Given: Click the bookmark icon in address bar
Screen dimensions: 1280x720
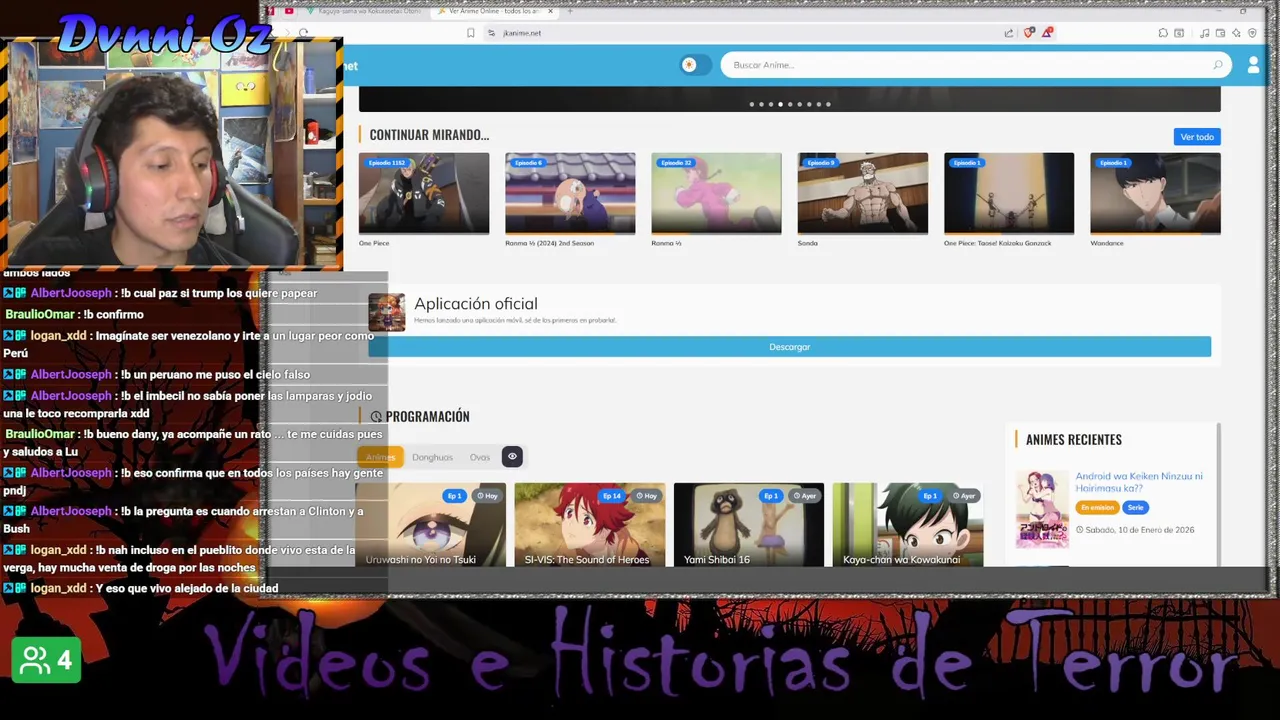Looking at the screenshot, I should [x=470, y=33].
